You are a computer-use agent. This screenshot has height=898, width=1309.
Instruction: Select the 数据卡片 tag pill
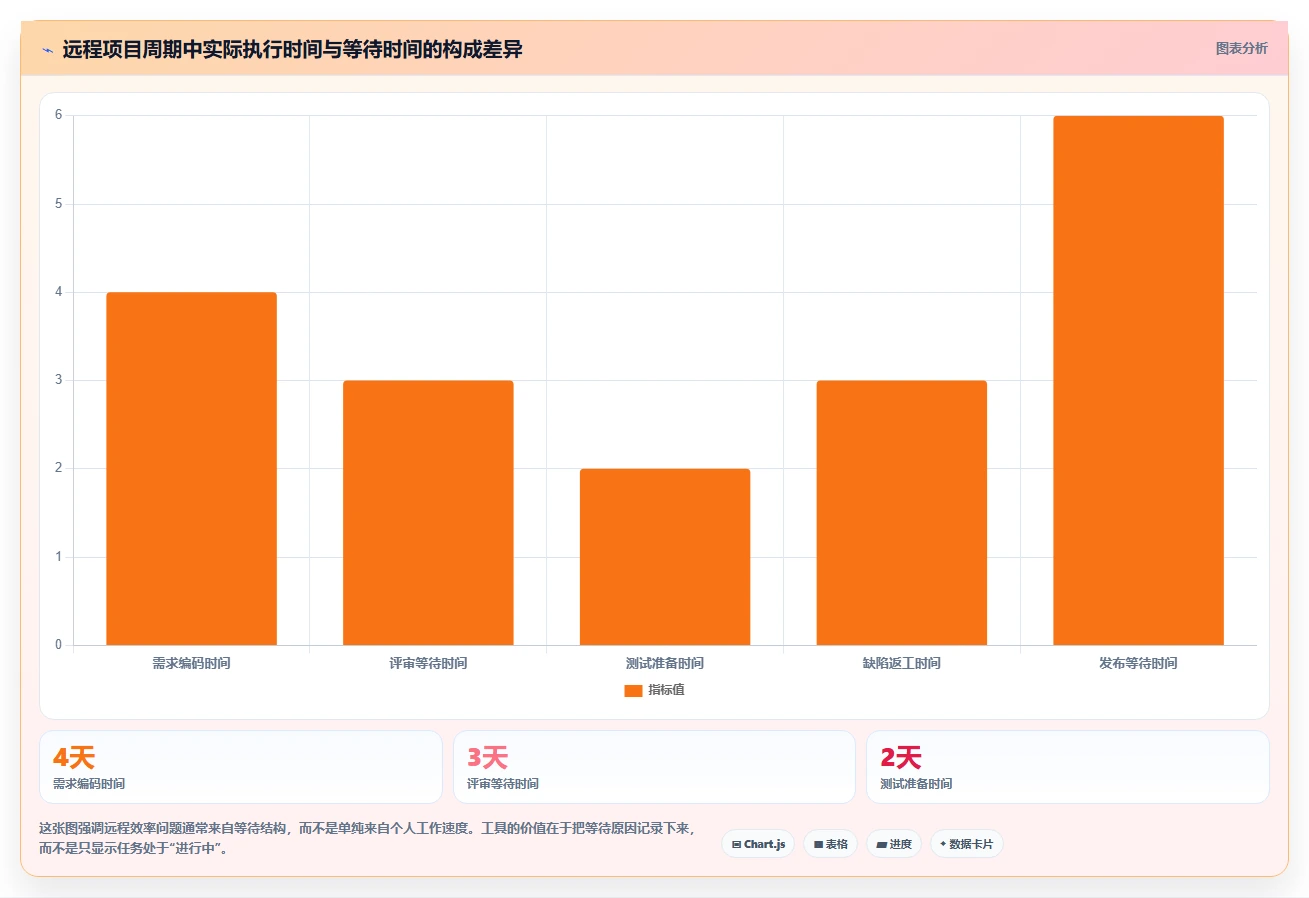pyautogui.click(x=966, y=844)
